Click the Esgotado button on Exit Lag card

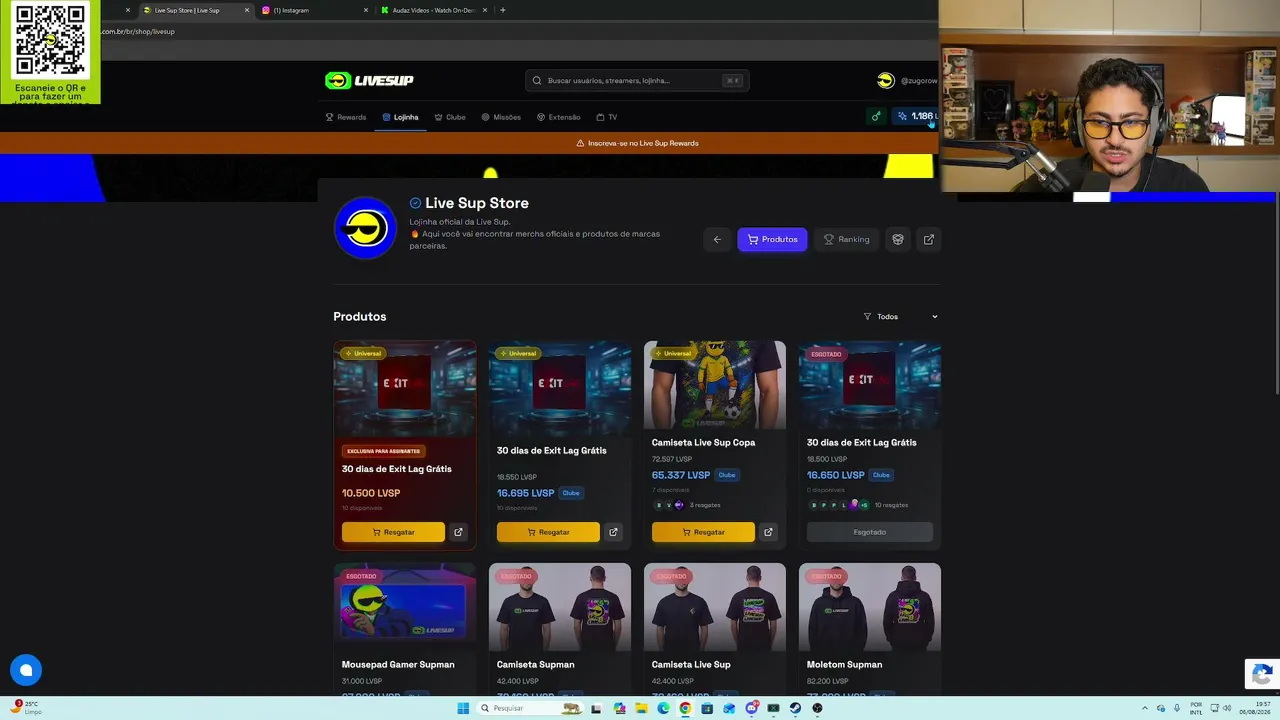(x=870, y=532)
